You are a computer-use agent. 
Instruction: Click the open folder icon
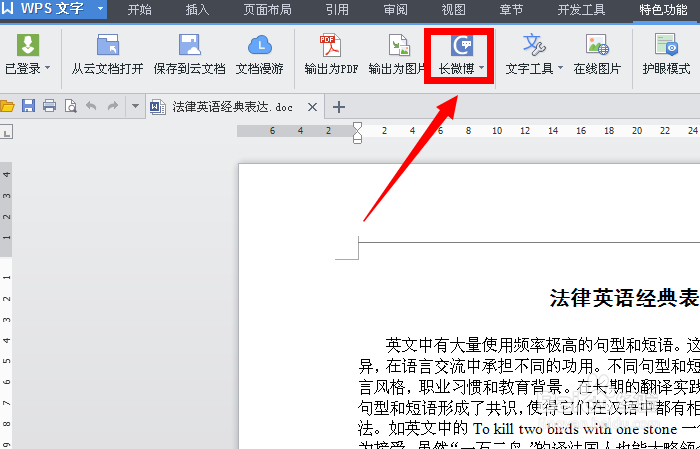(x=7, y=106)
